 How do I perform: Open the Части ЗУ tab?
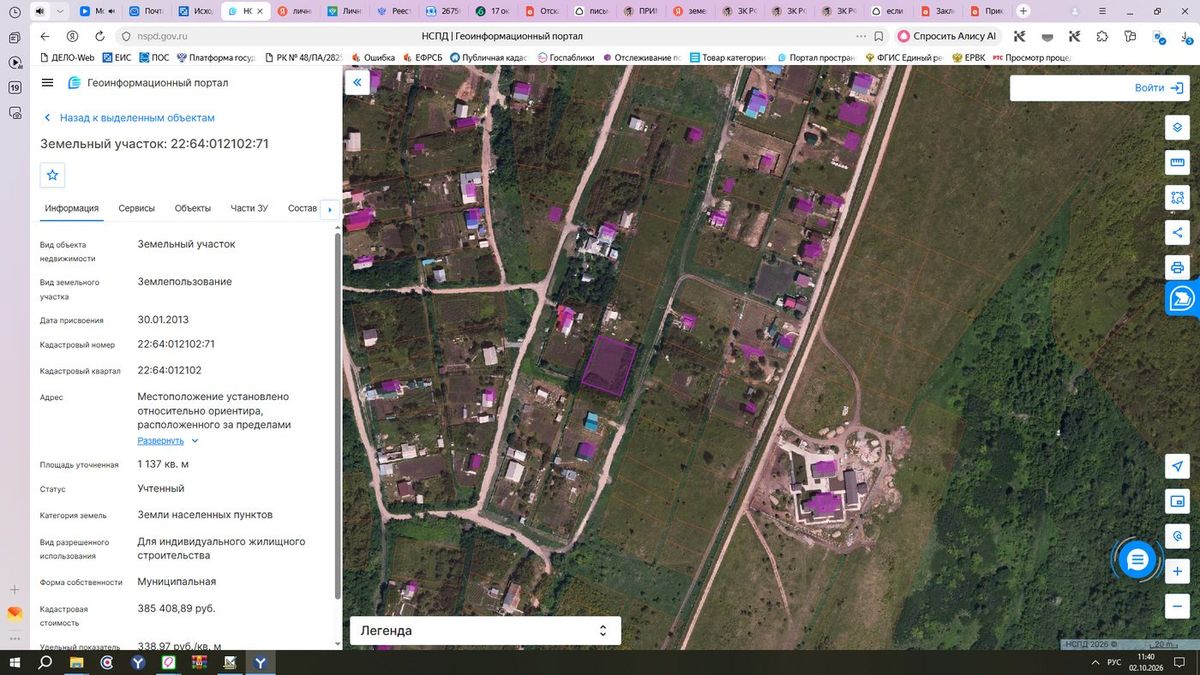[x=249, y=208]
